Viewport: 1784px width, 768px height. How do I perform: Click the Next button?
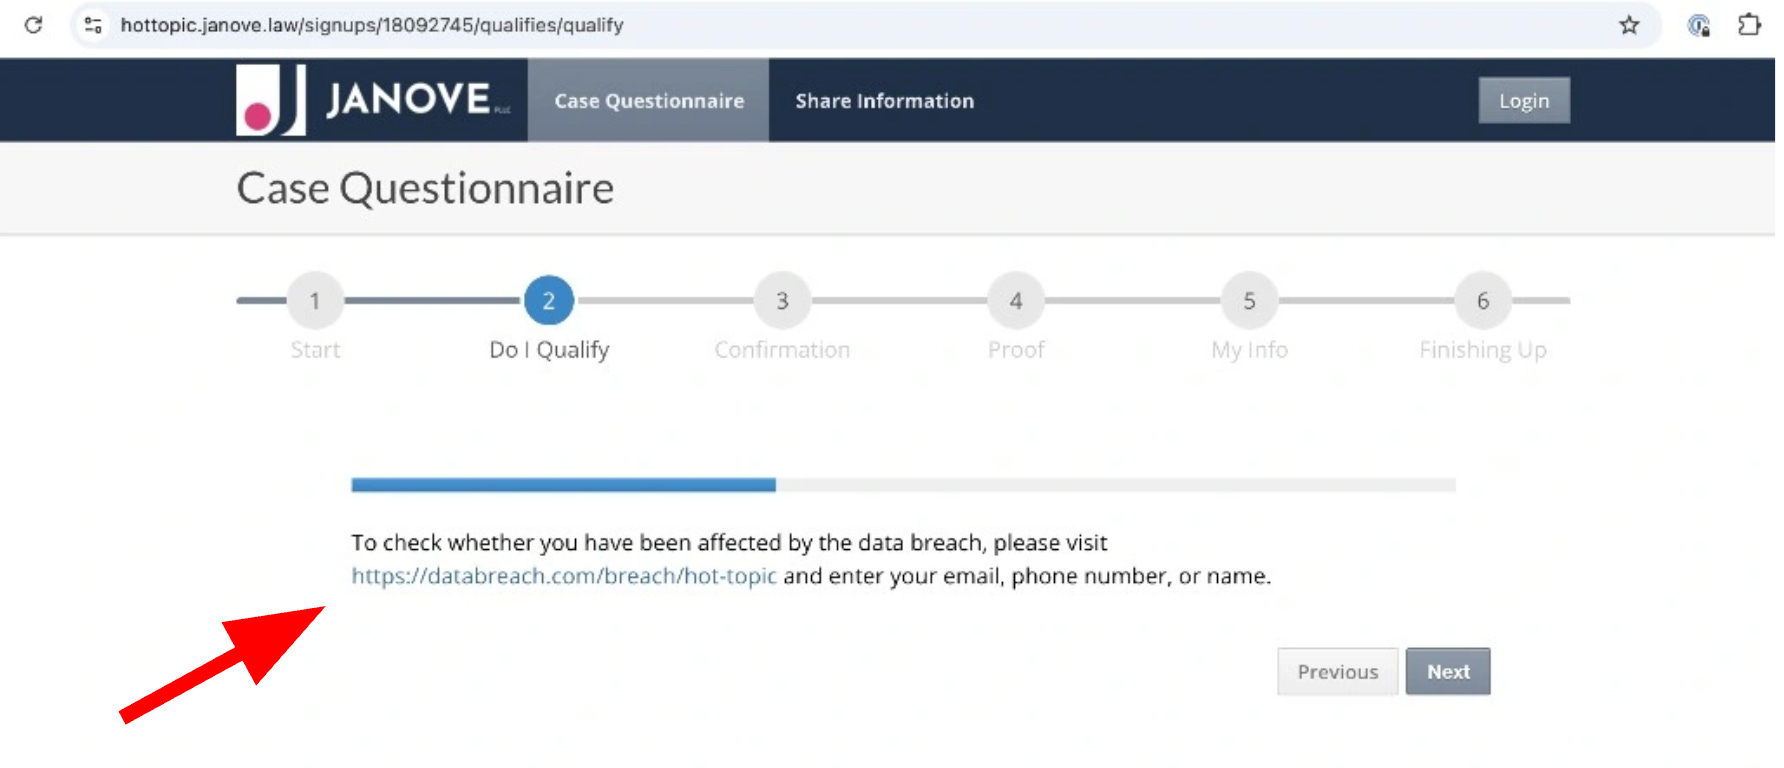tap(1448, 671)
